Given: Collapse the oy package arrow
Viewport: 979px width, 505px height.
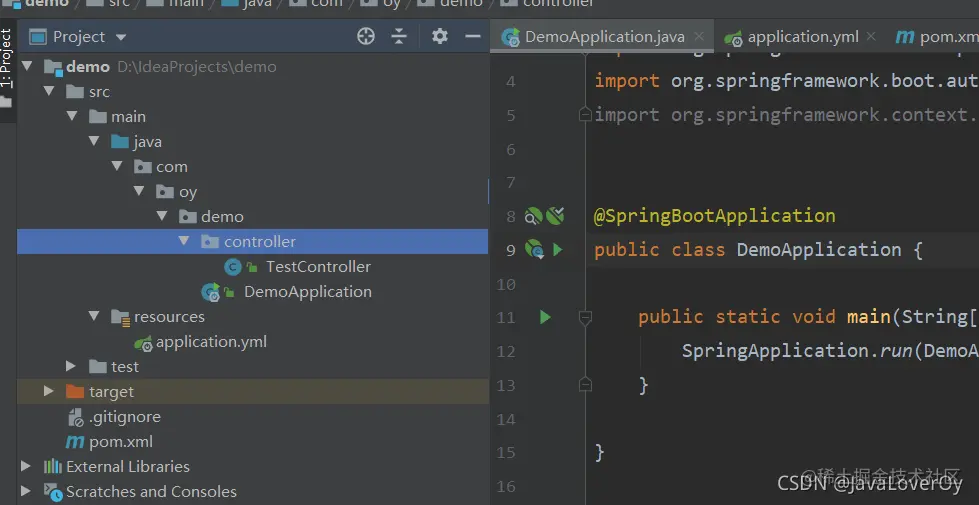Looking at the screenshot, I should [139, 191].
